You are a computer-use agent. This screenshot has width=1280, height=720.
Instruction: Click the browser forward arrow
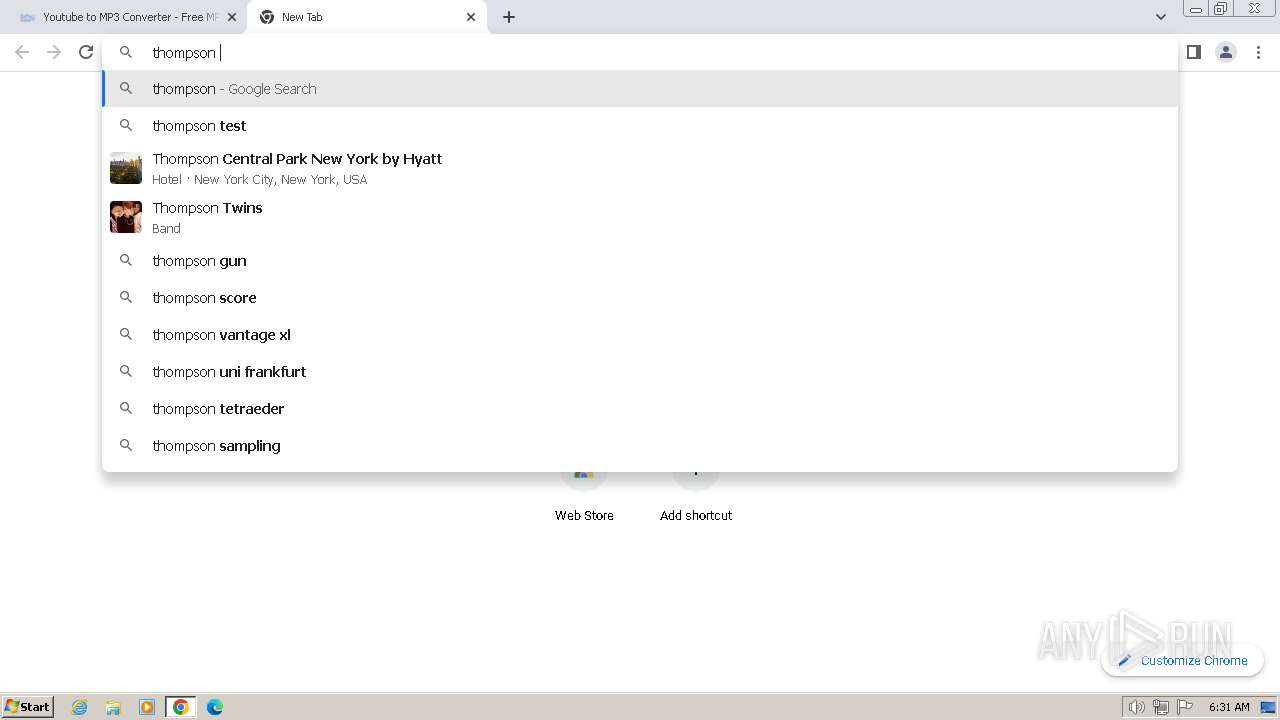coord(54,52)
